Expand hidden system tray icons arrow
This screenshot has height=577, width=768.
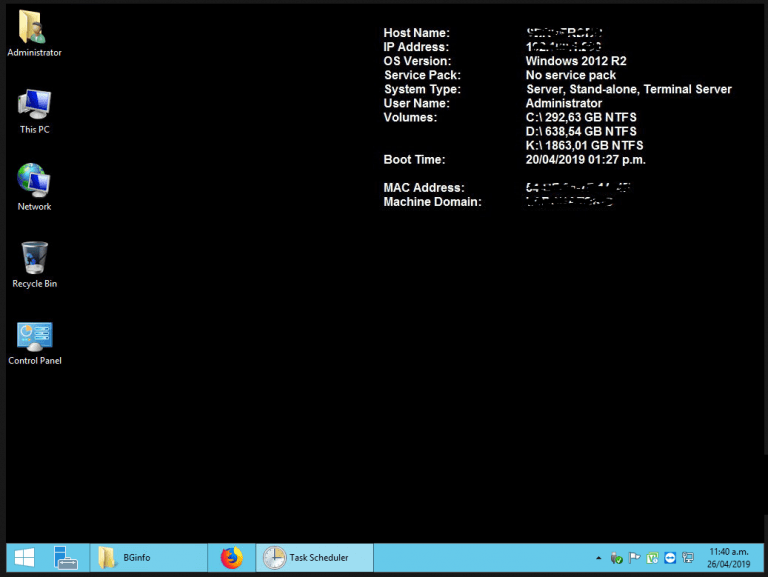coord(599,558)
